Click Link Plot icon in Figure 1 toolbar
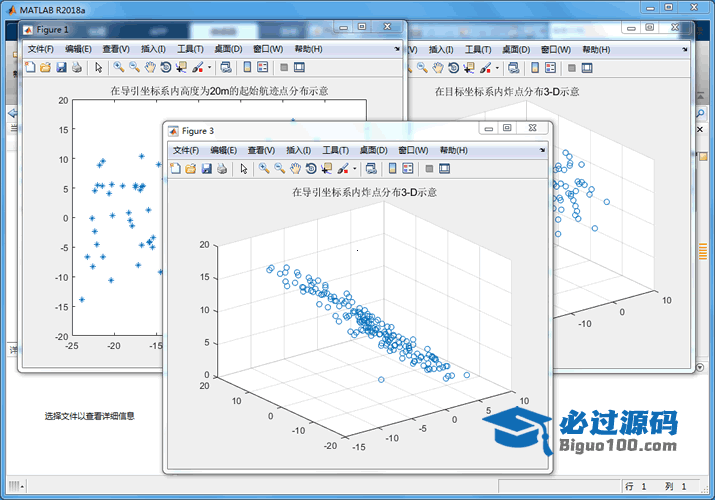This screenshot has height=500, width=715. [x=226, y=67]
